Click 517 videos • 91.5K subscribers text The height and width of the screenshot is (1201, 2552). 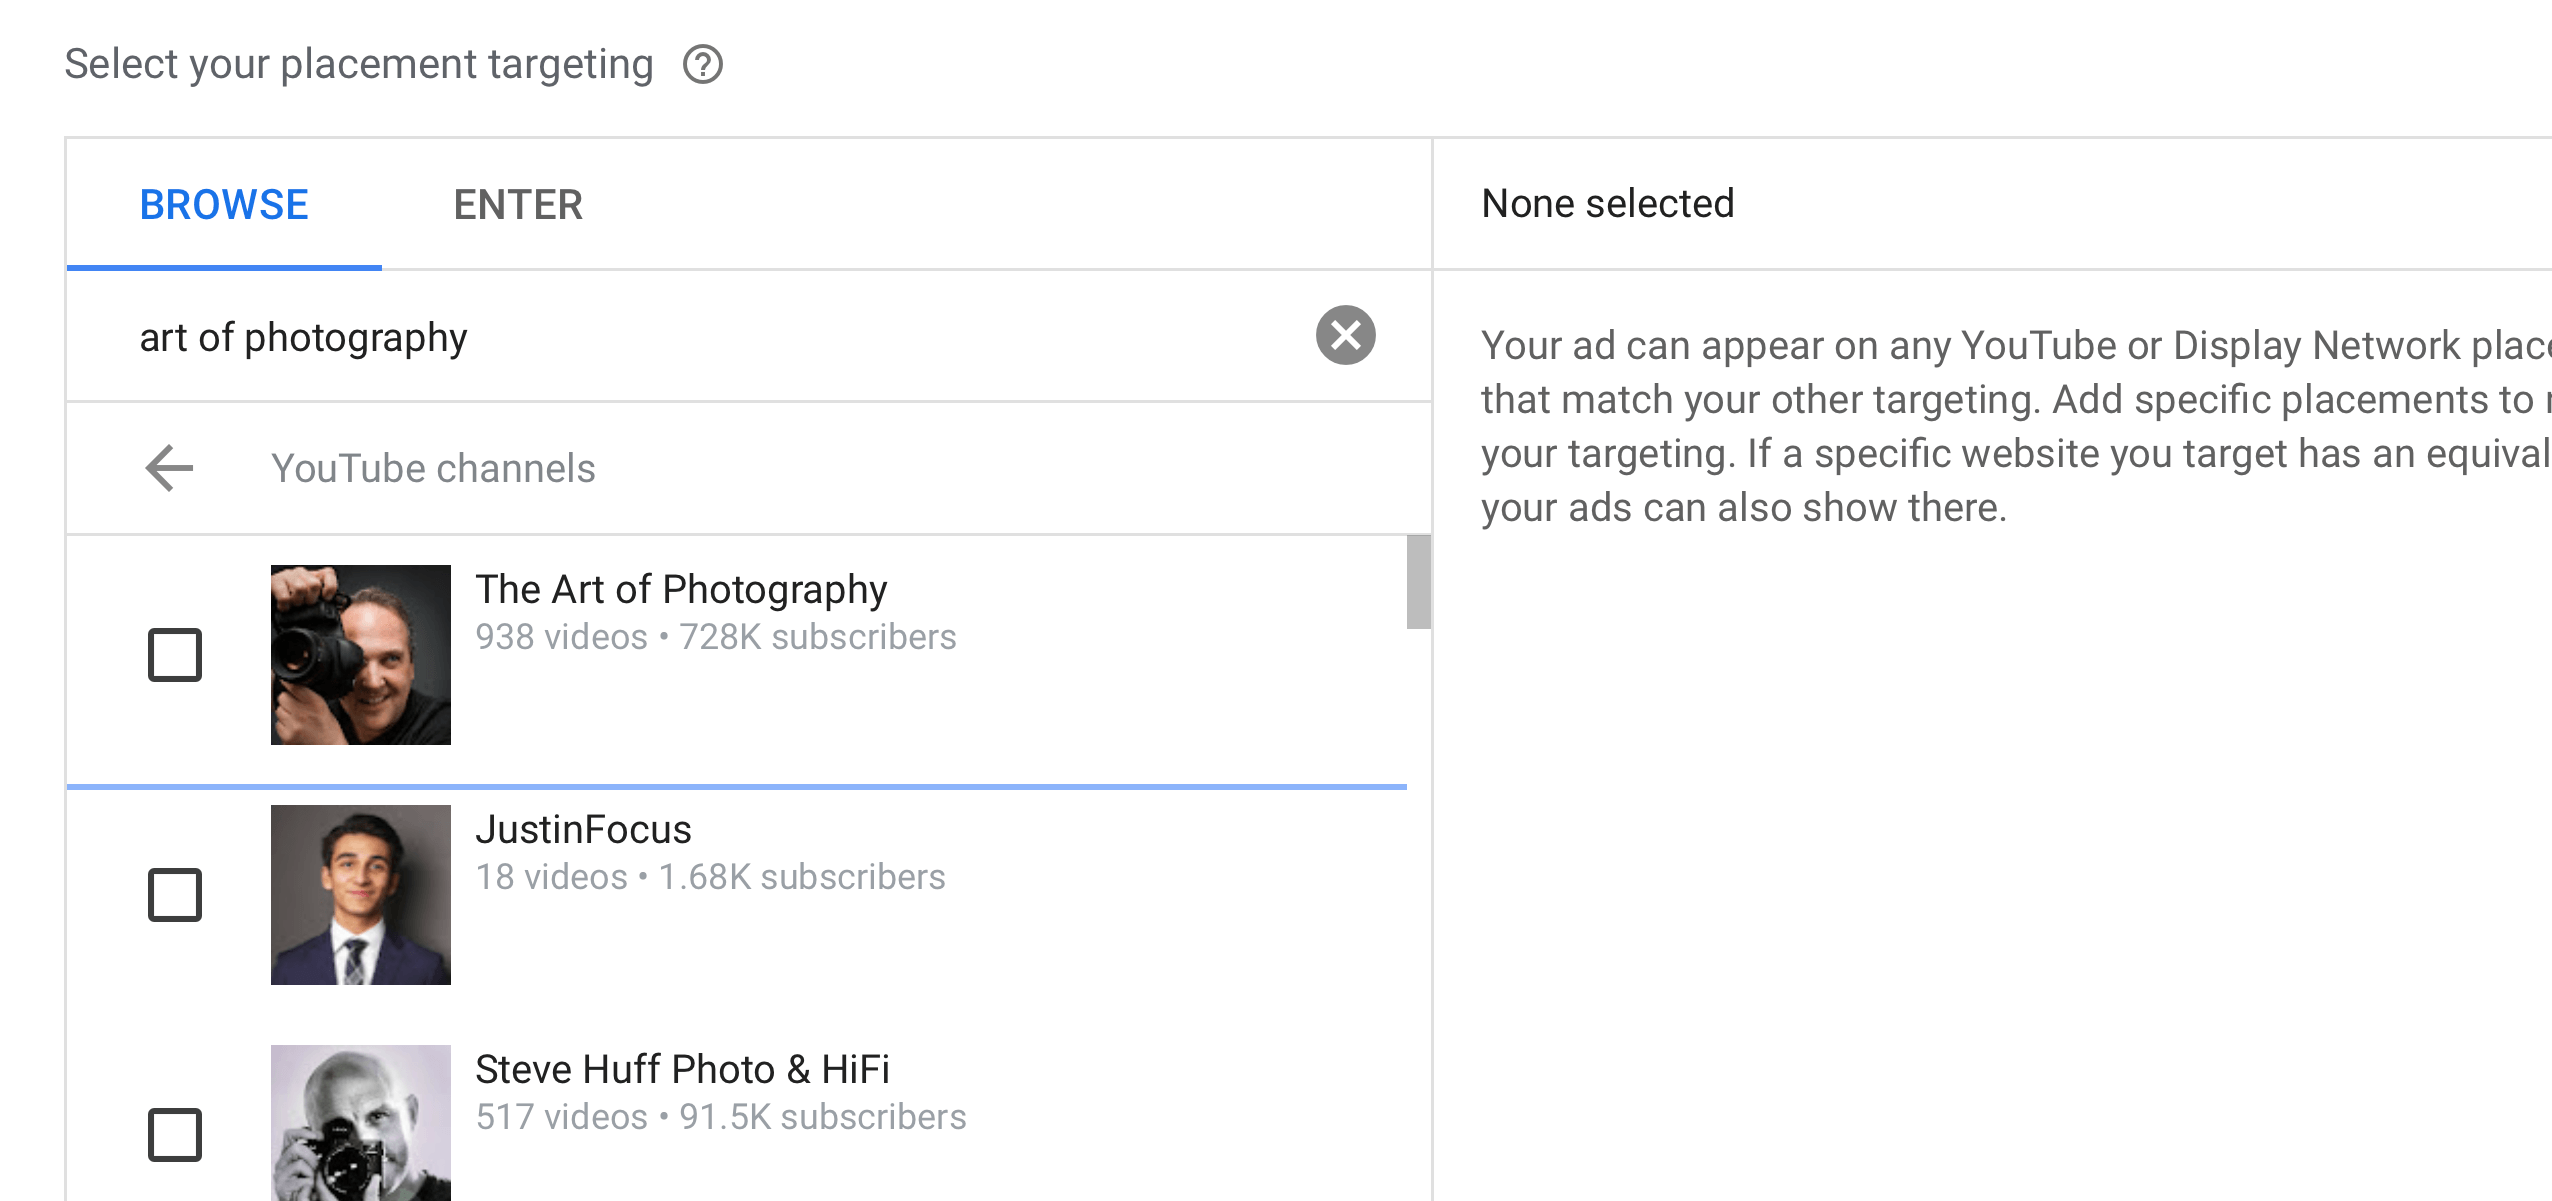720,1117
